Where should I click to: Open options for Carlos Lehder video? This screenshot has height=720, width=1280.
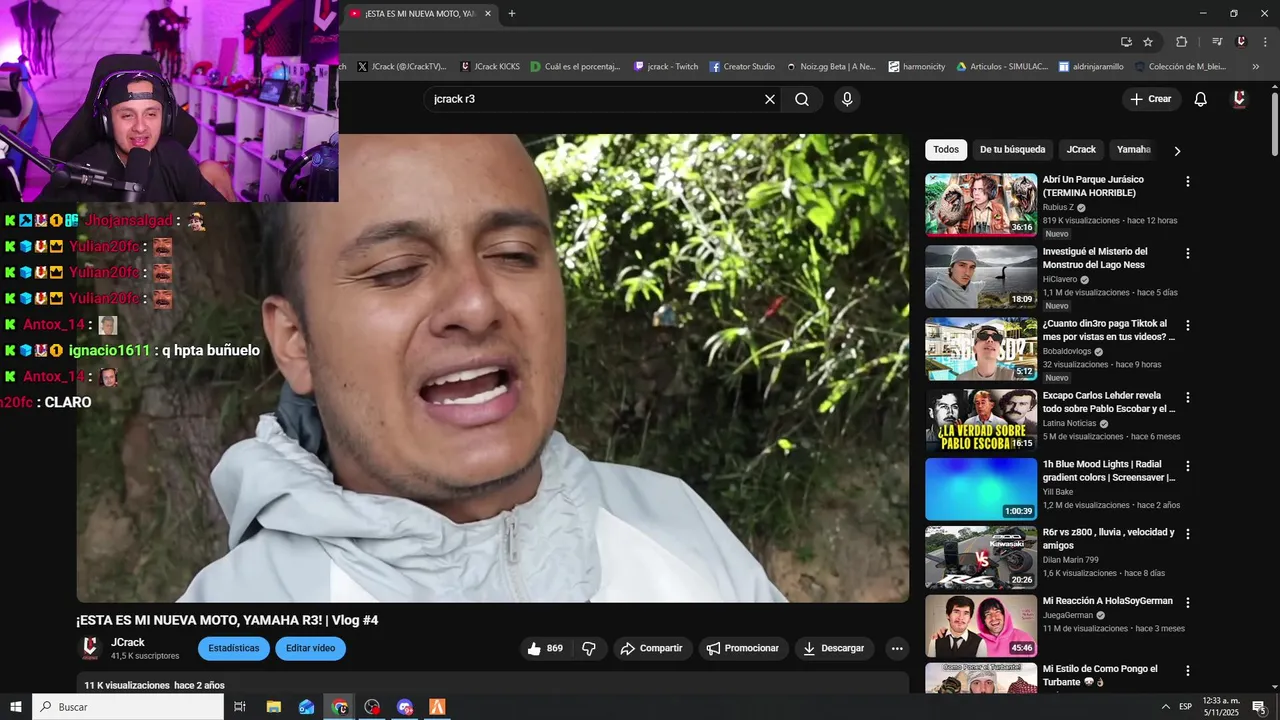(x=1188, y=397)
